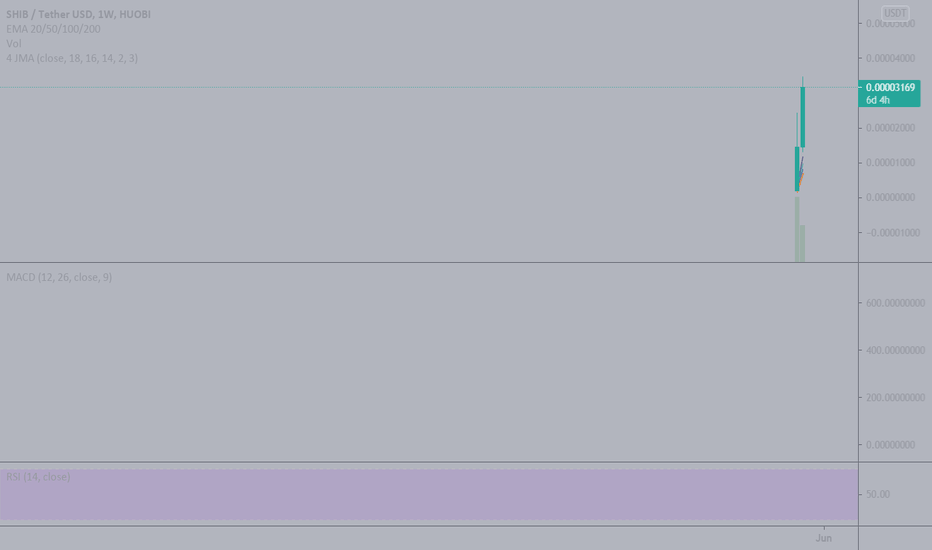Screen dimensions: 932x550
Task: Click the current price label 0.00003169
Action: coord(890,87)
